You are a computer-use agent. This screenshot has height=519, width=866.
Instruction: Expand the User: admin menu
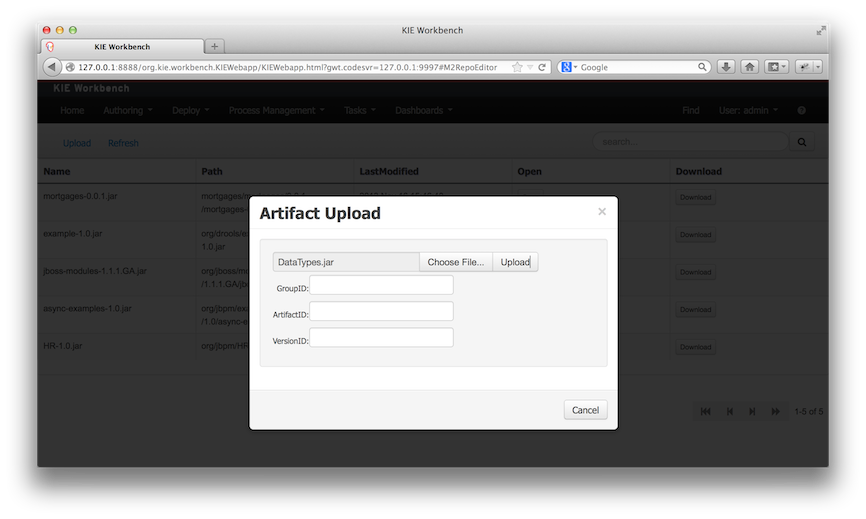(x=748, y=110)
